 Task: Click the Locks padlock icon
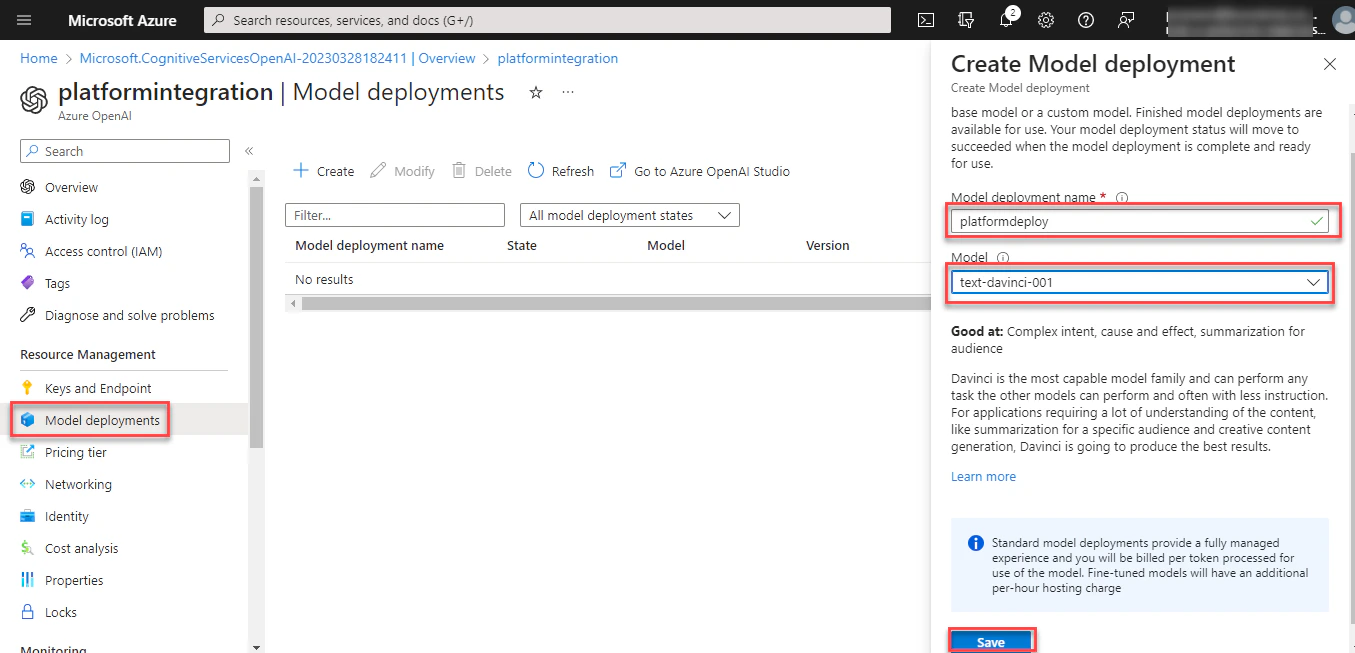(28, 612)
